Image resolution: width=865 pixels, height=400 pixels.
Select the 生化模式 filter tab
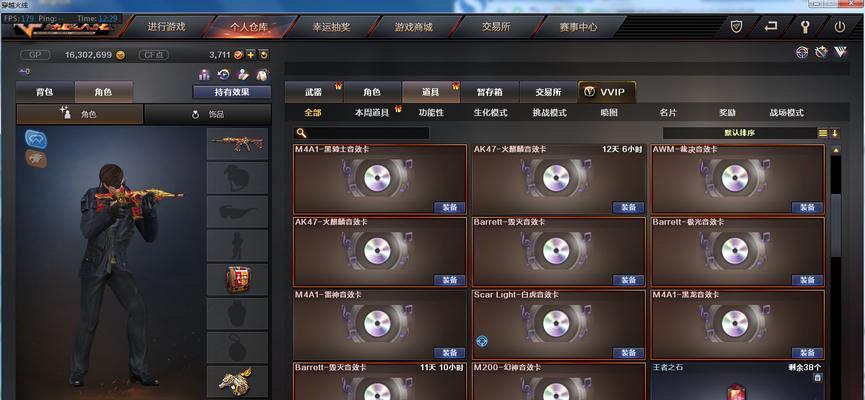click(490, 113)
